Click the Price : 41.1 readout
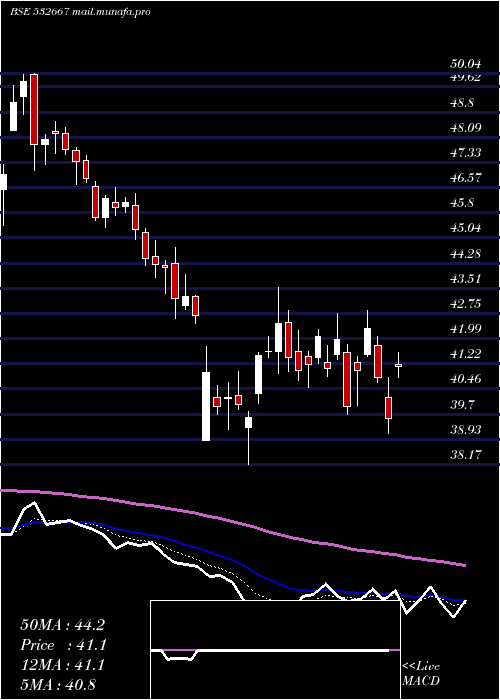 (62, 645)
